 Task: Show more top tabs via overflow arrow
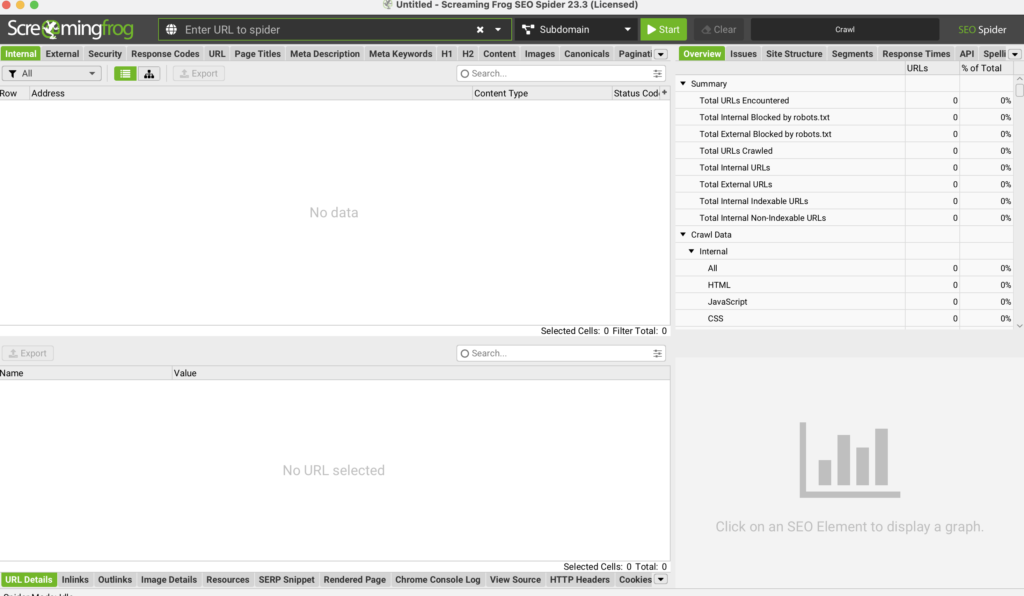tap(661, 54)
